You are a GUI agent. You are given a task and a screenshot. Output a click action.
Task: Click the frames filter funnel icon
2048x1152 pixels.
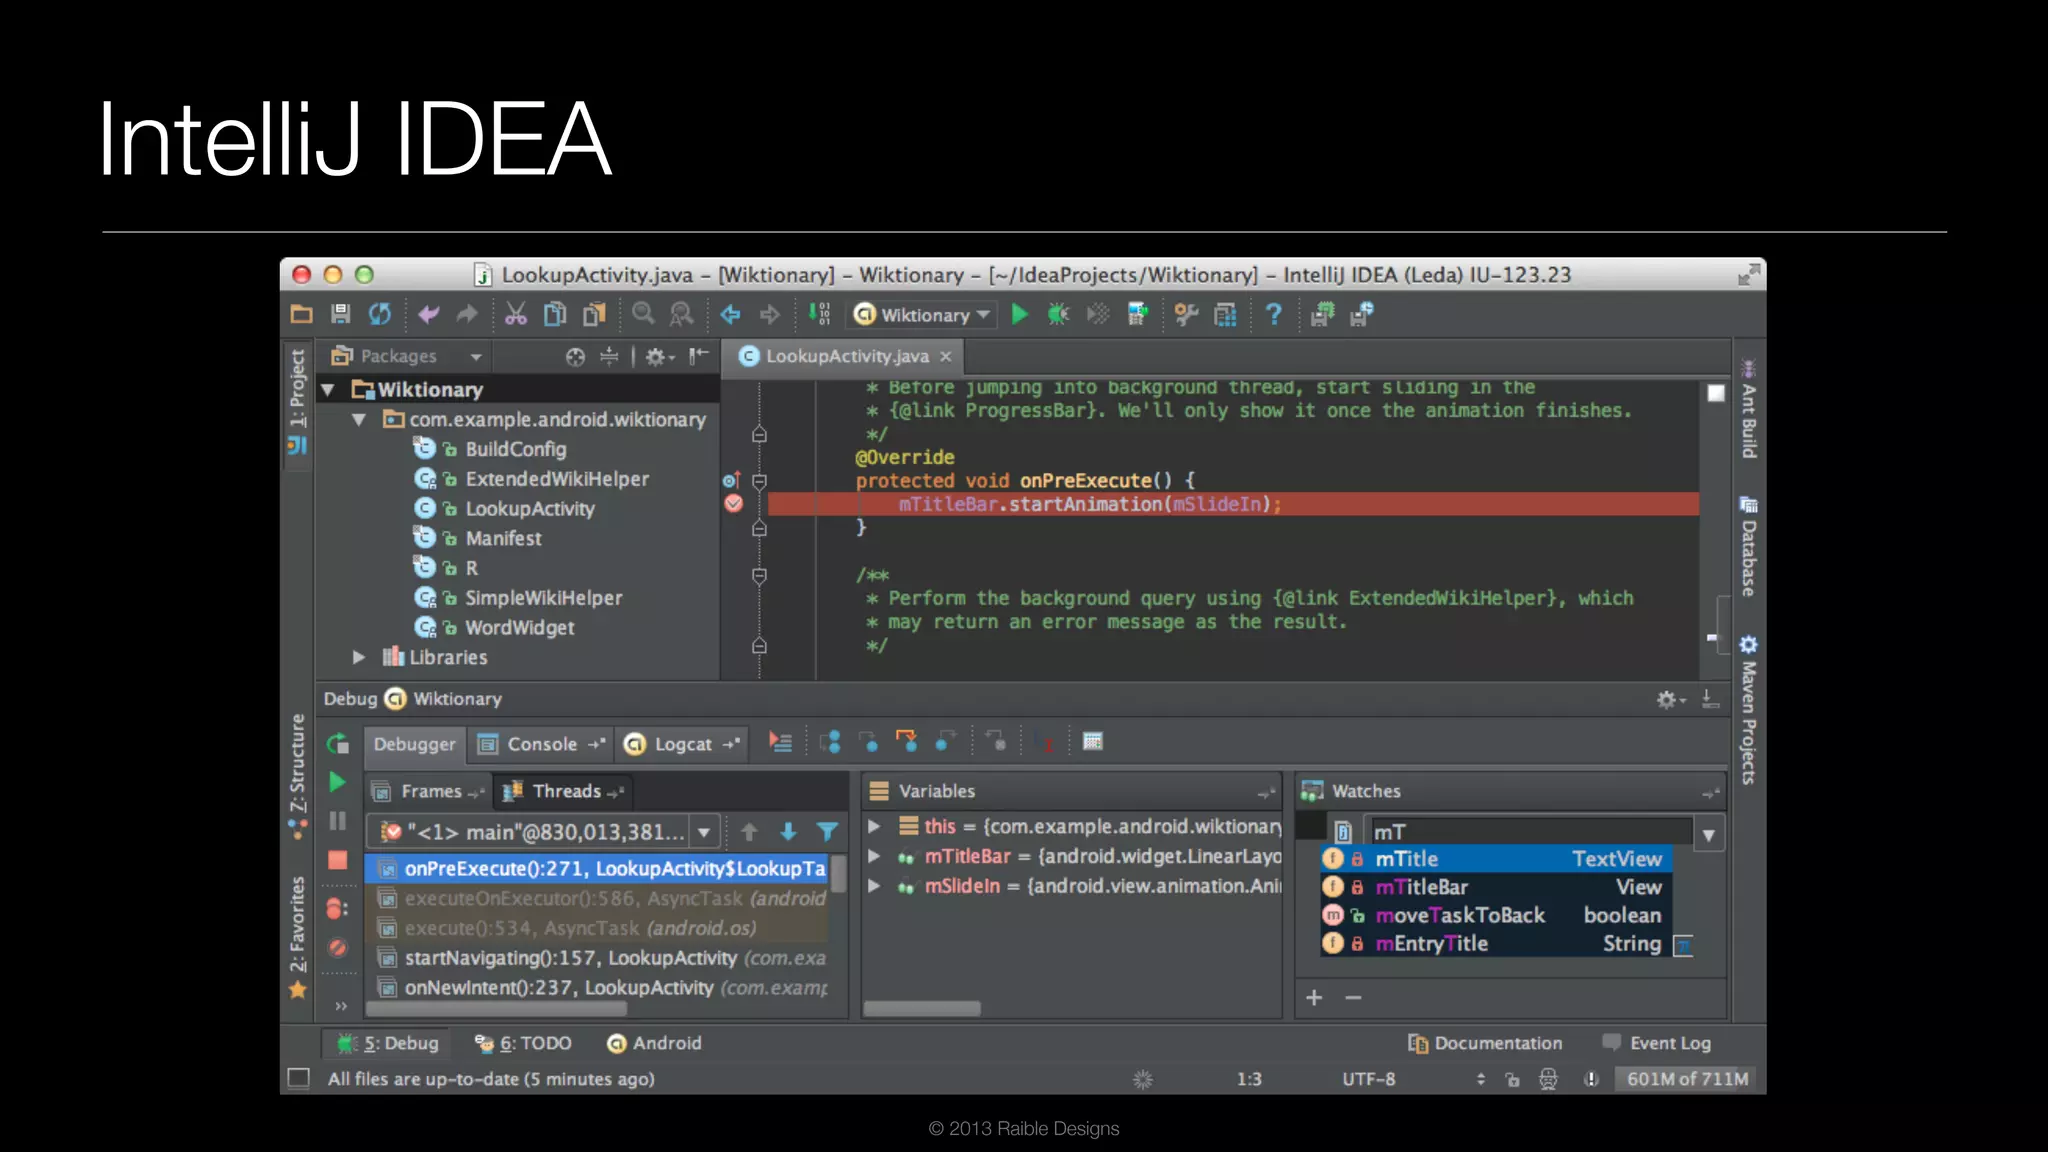(827, 832)
